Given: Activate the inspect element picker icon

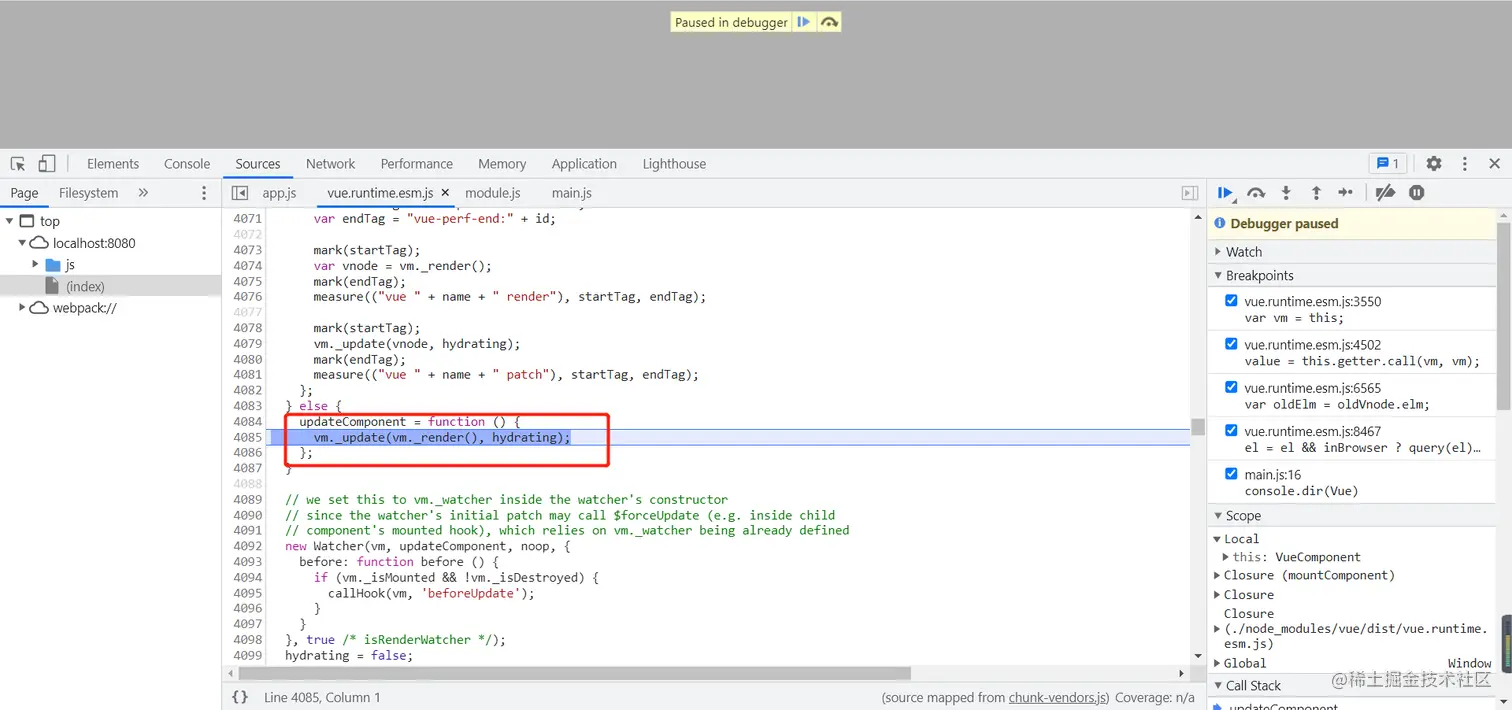Looking at the screenshot, I should coord(18,164).
